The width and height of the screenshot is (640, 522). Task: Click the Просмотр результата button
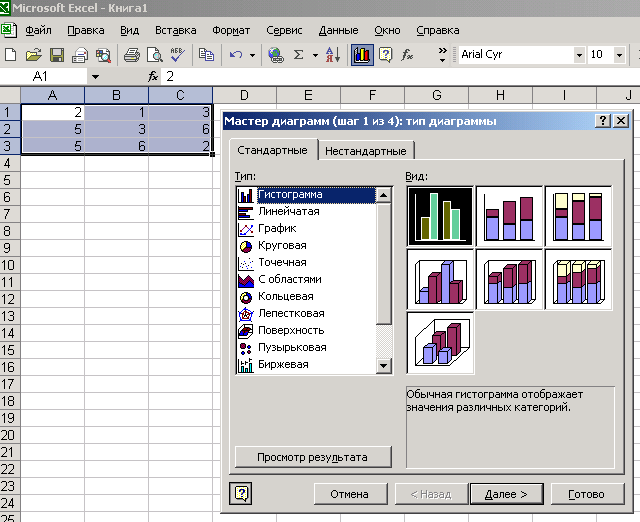[x=313, y=457]
